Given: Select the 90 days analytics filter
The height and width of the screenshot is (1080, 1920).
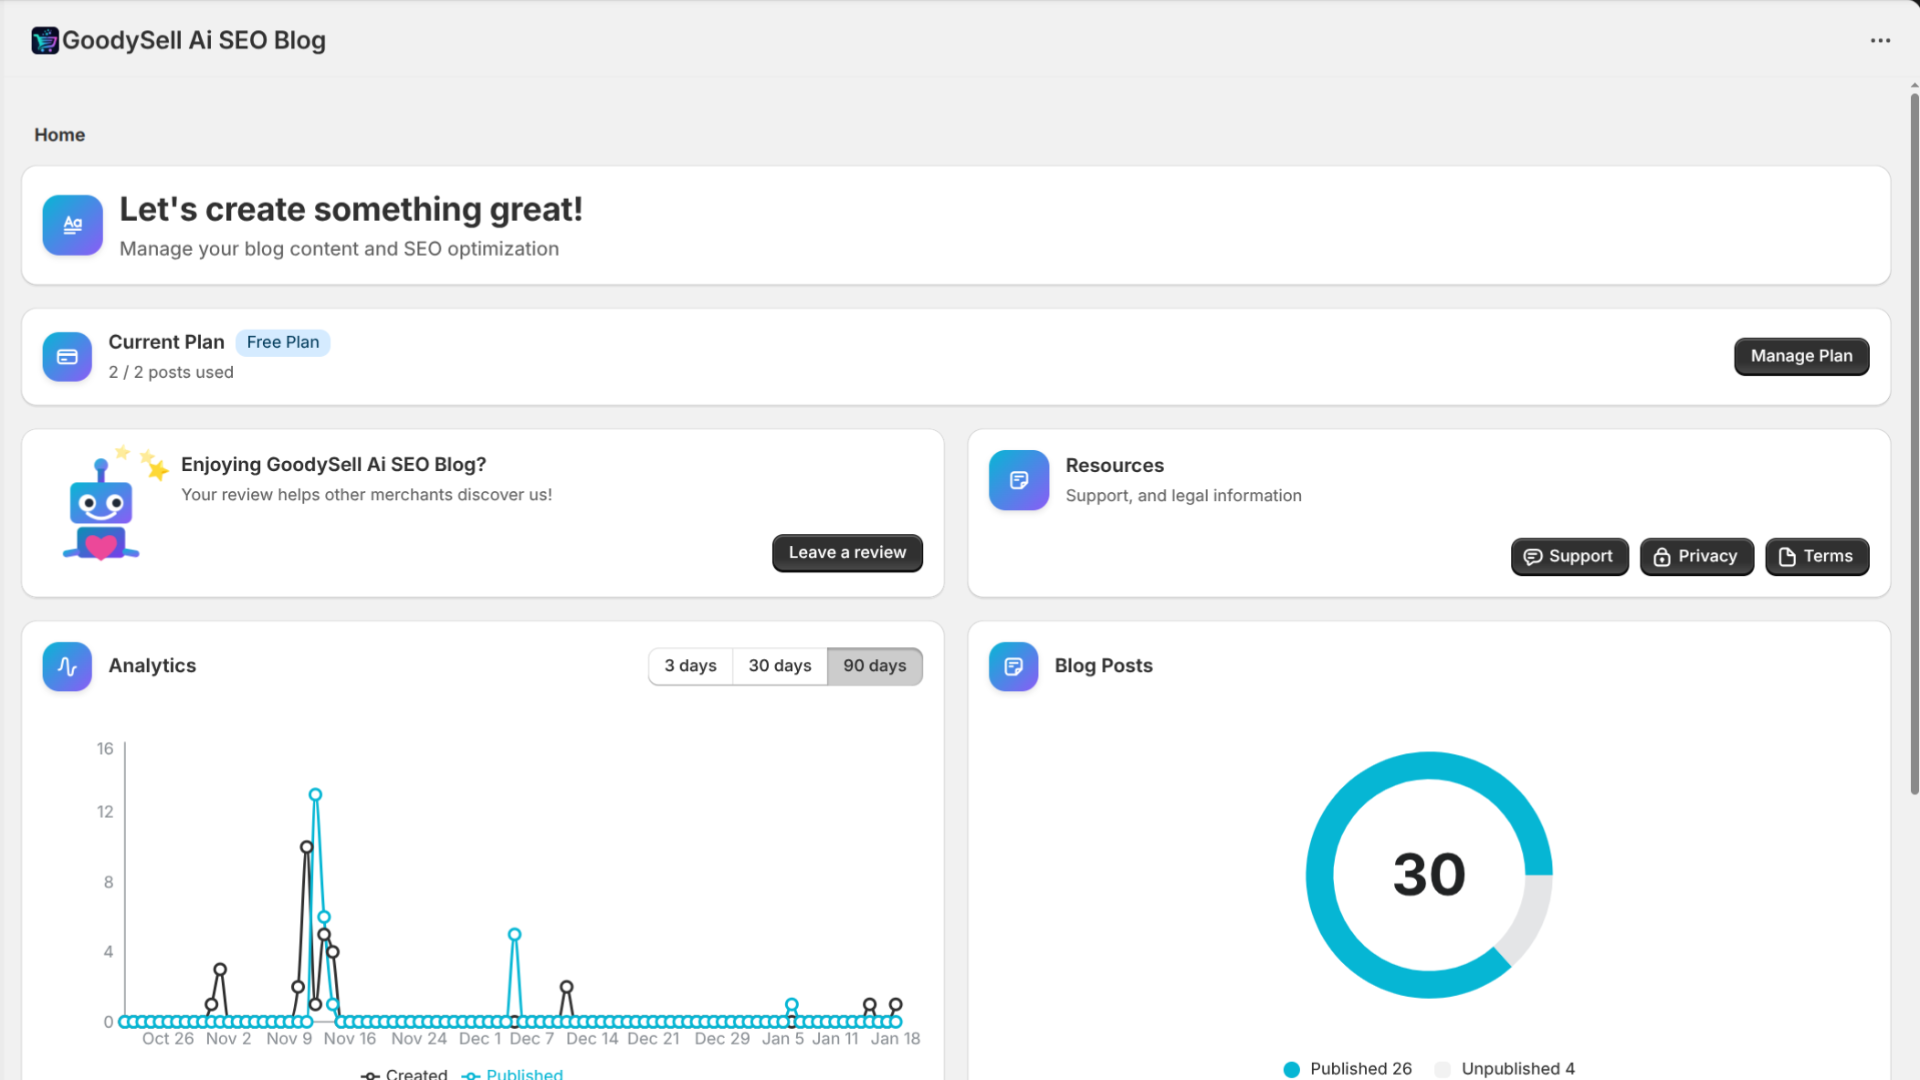Looking at the screenshot, I should click(874, 665).
